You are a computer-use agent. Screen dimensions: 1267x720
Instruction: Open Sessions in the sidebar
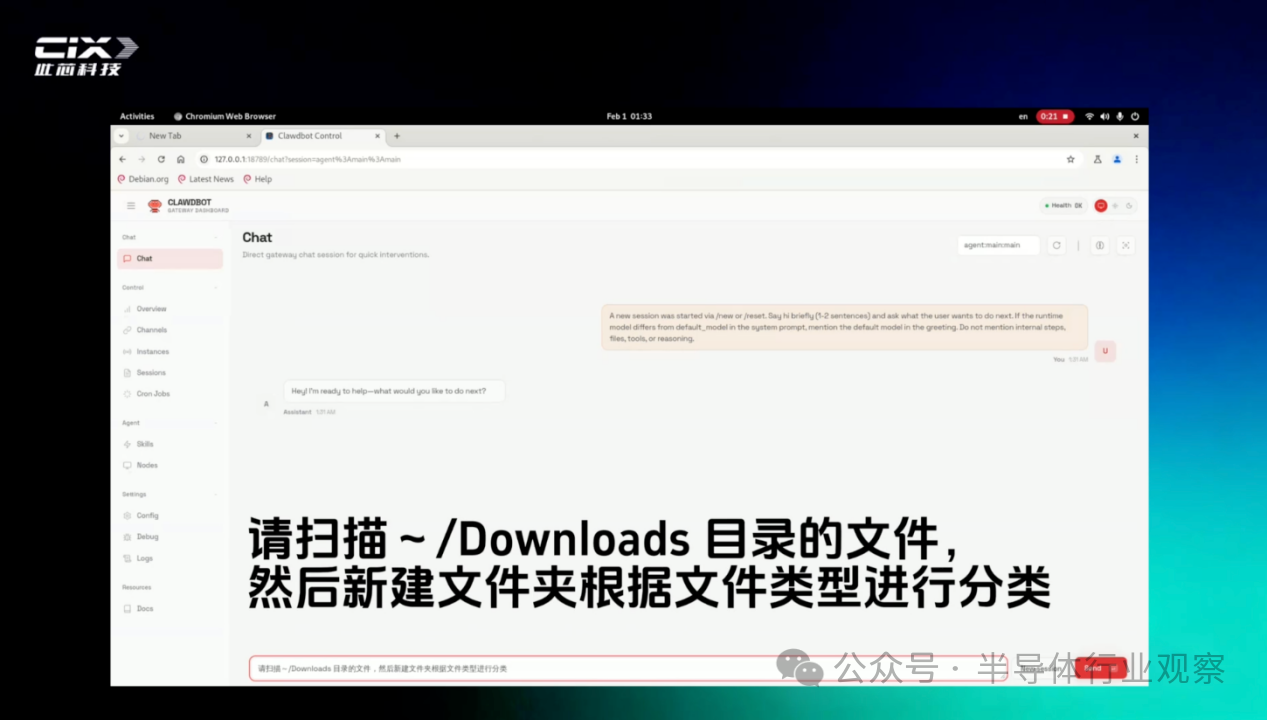coord(151,373)
